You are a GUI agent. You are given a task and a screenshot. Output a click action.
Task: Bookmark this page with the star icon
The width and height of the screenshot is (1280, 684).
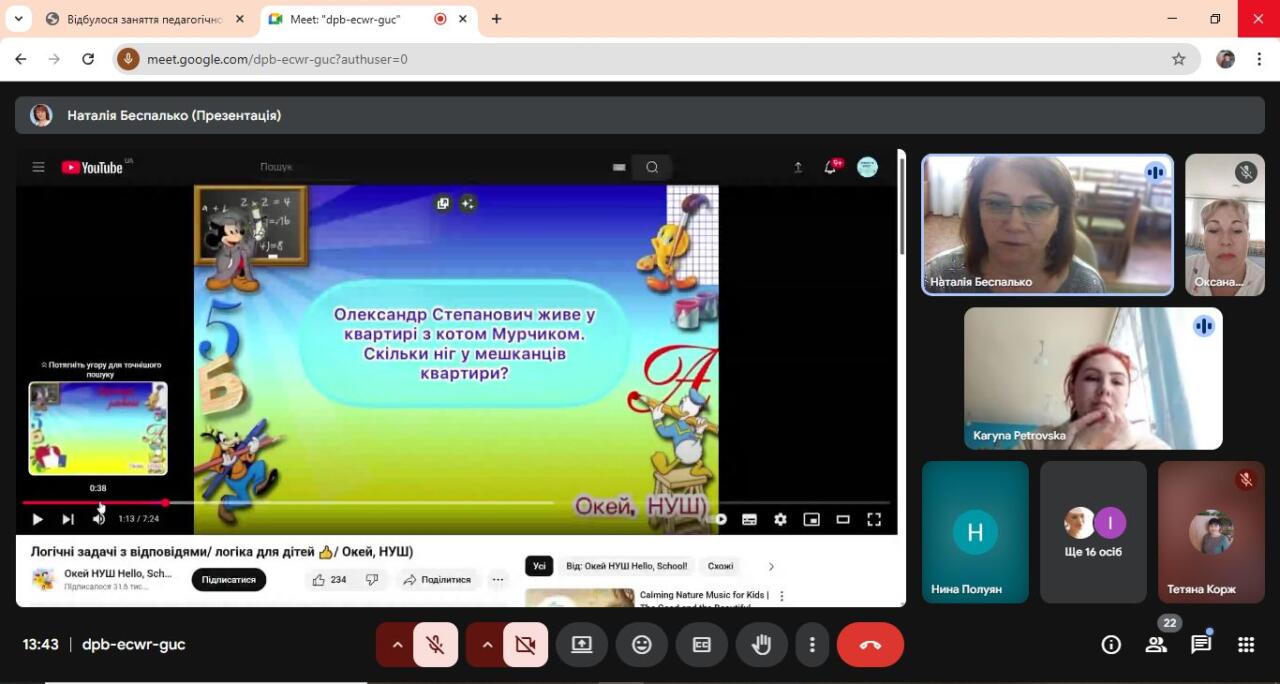(1178, 59)
